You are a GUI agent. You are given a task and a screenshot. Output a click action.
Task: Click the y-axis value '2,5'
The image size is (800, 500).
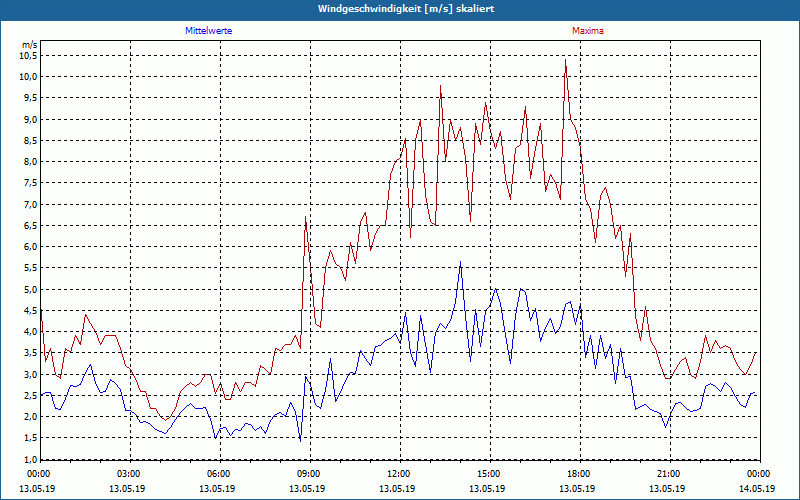point(31,395)
